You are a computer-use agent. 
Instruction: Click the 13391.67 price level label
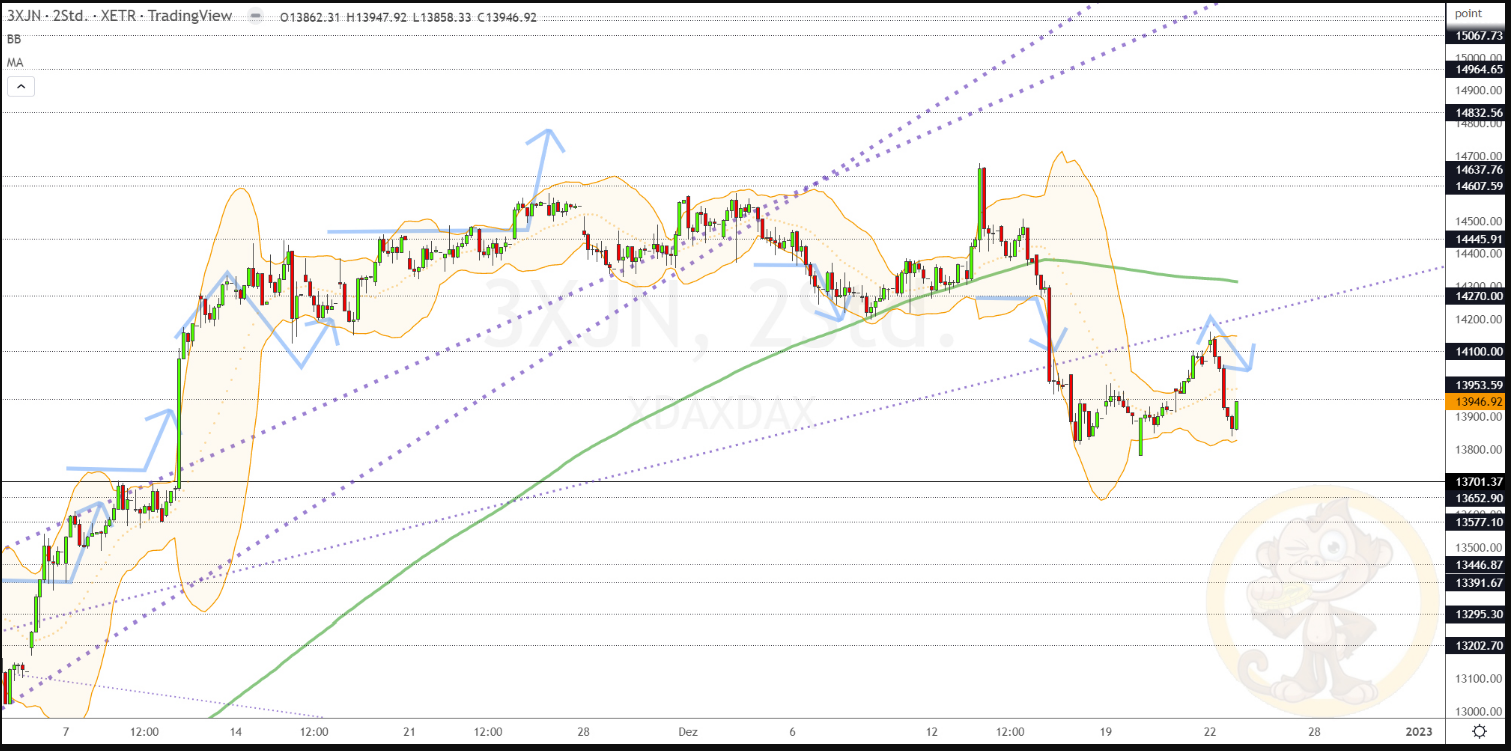pyautogui.click(x=1478, y=583)
